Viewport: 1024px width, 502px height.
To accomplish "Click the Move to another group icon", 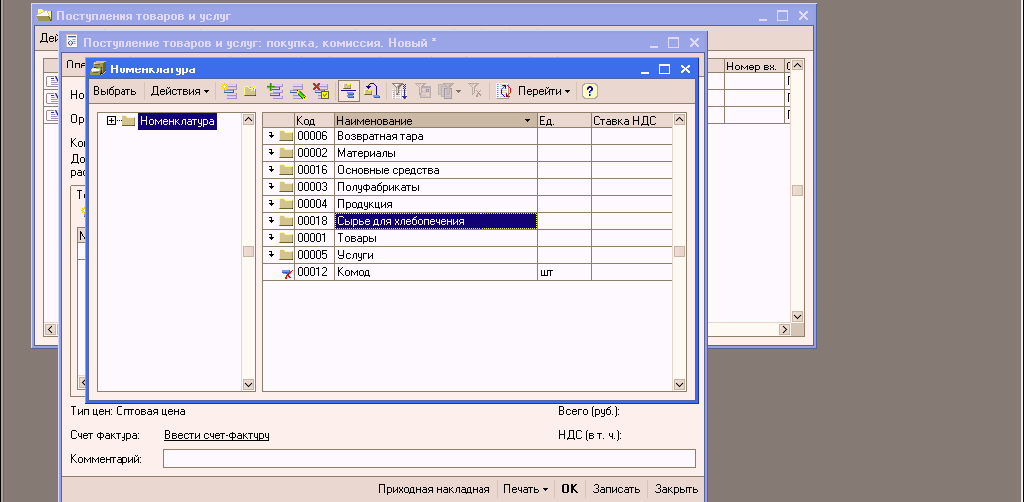I will [x=371, y=91].
